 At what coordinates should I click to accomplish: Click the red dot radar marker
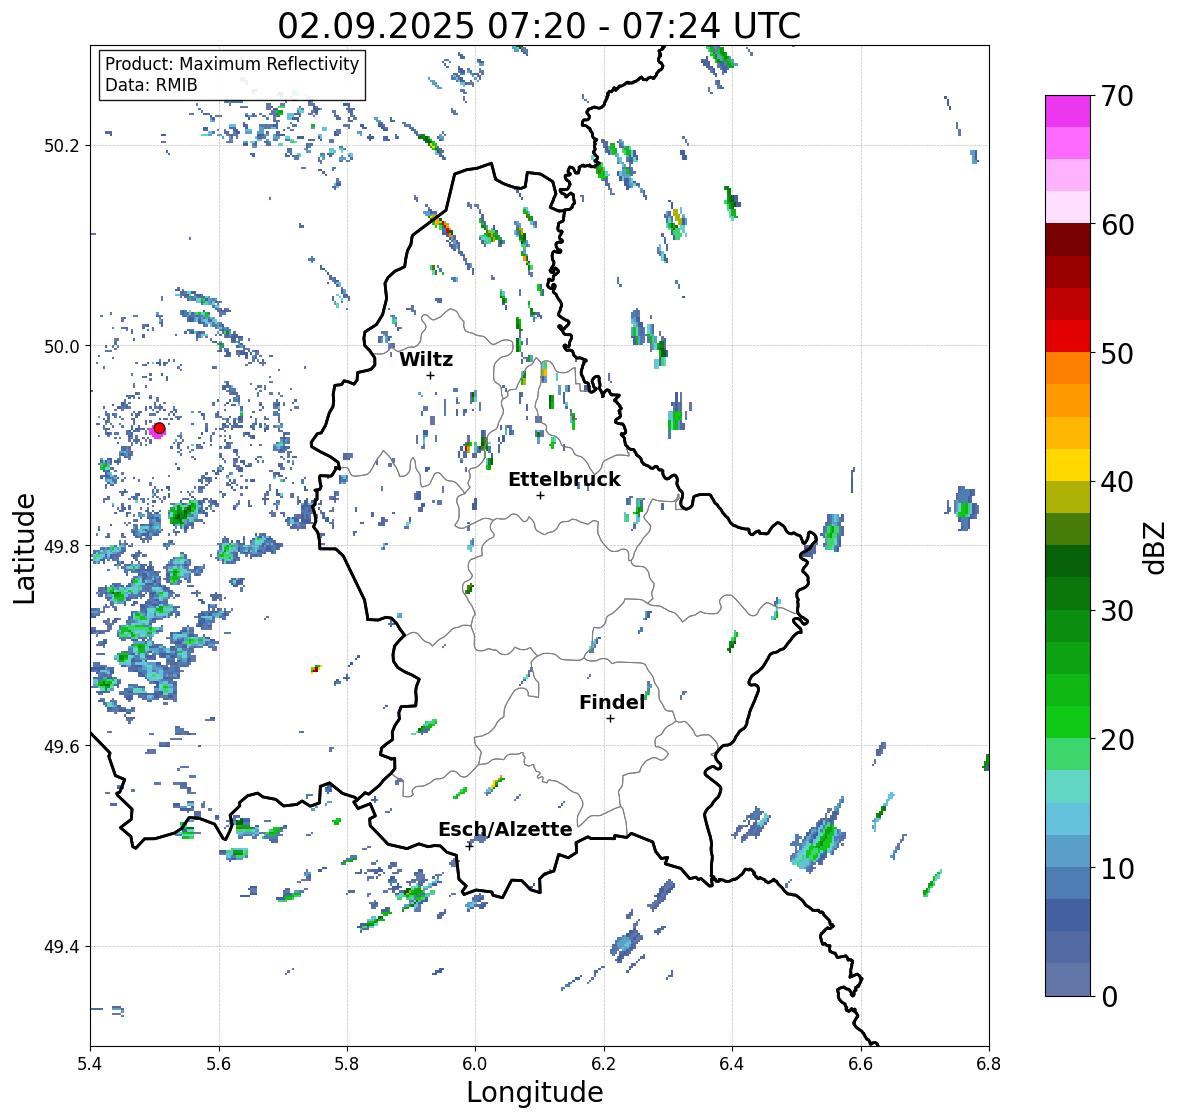coord(159,428)
